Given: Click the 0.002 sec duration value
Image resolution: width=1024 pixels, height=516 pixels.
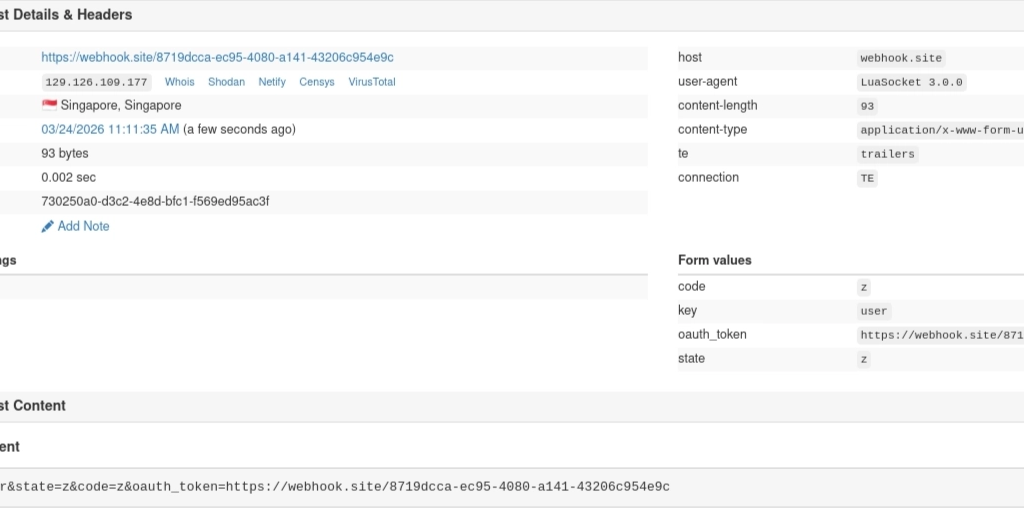Looking at the screenshot, I should pos(68,178).
